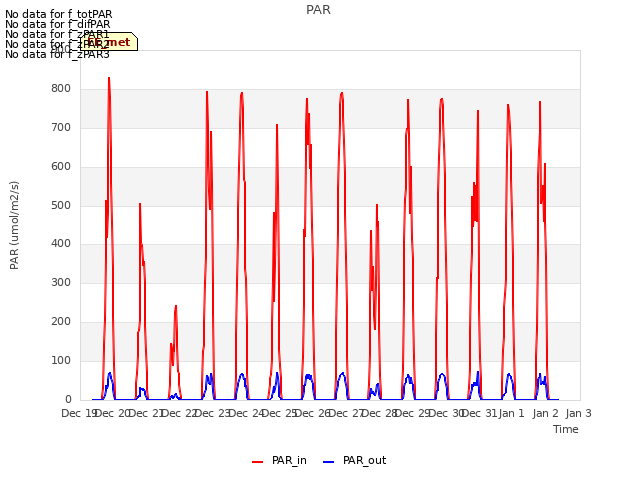The height and width of the screenshot is (480, 640).
Task: Toggle the PAR_out legend entry
Action: (355, 461)
